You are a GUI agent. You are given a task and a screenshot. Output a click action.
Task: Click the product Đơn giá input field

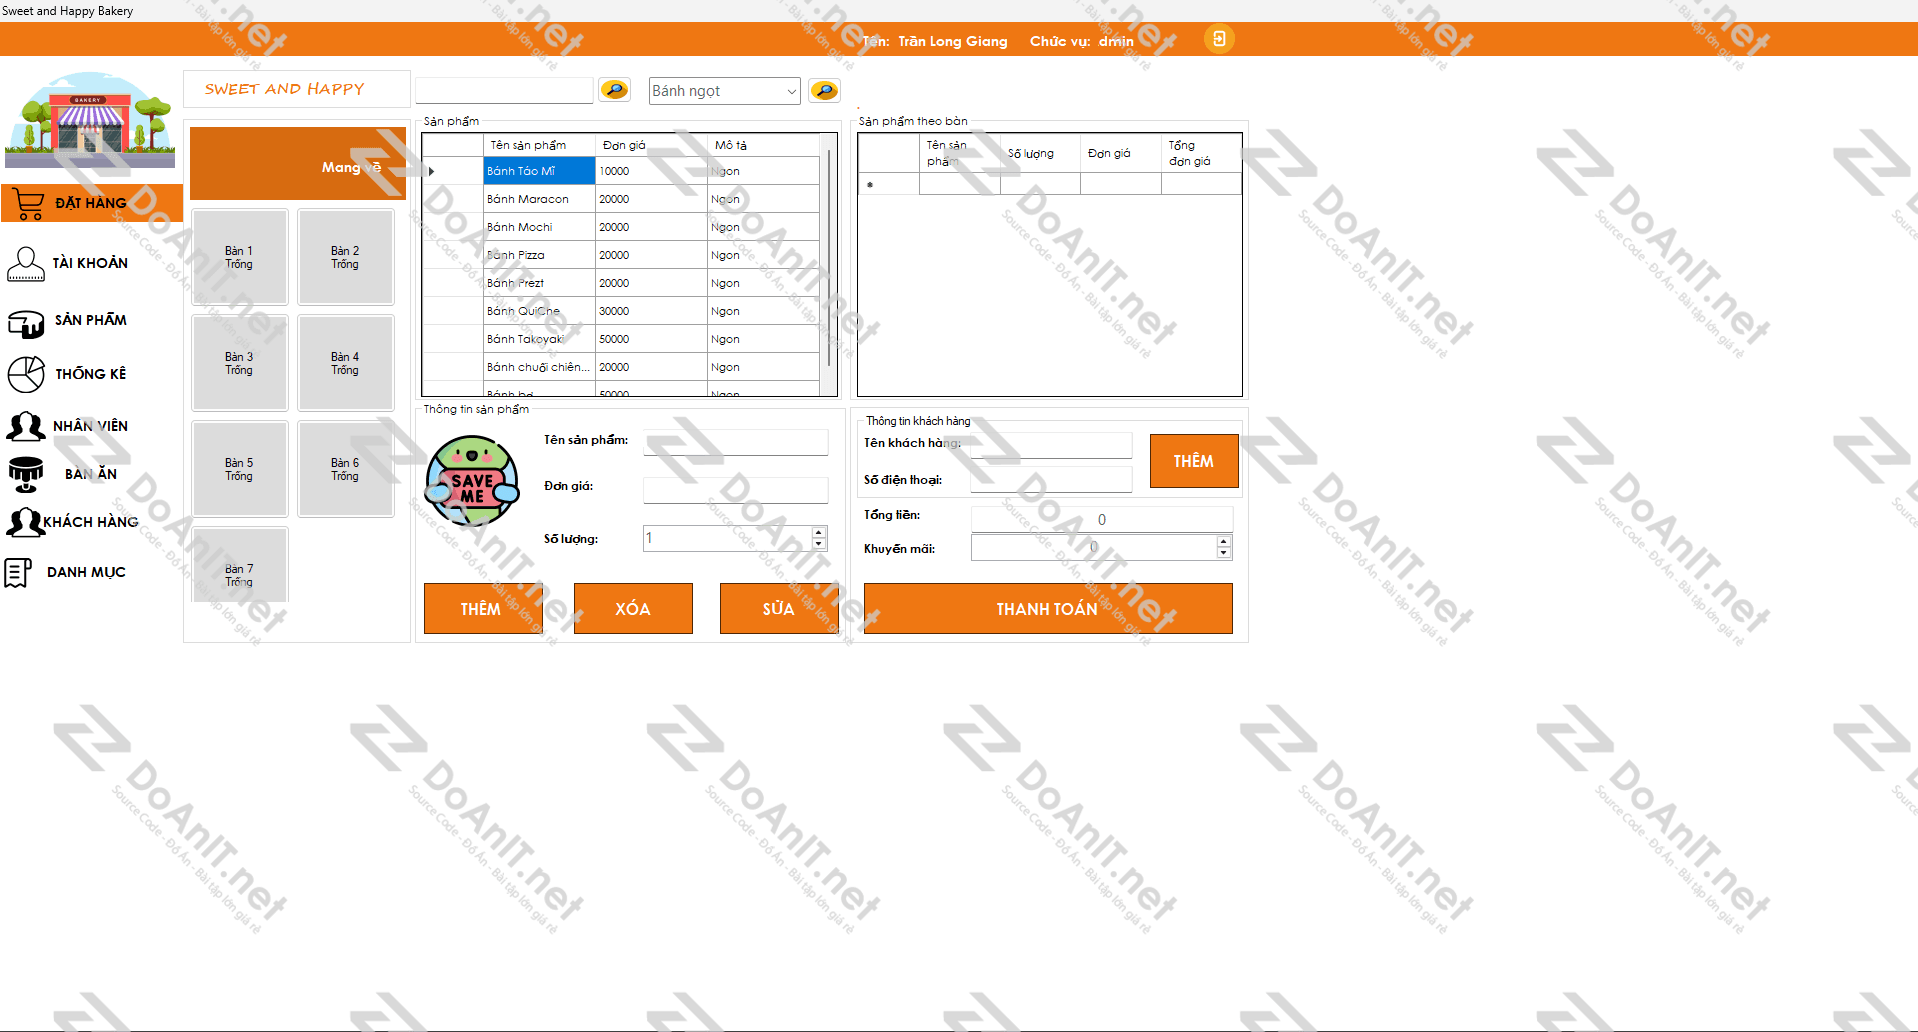pyautogui.click(x=736, y=490)
